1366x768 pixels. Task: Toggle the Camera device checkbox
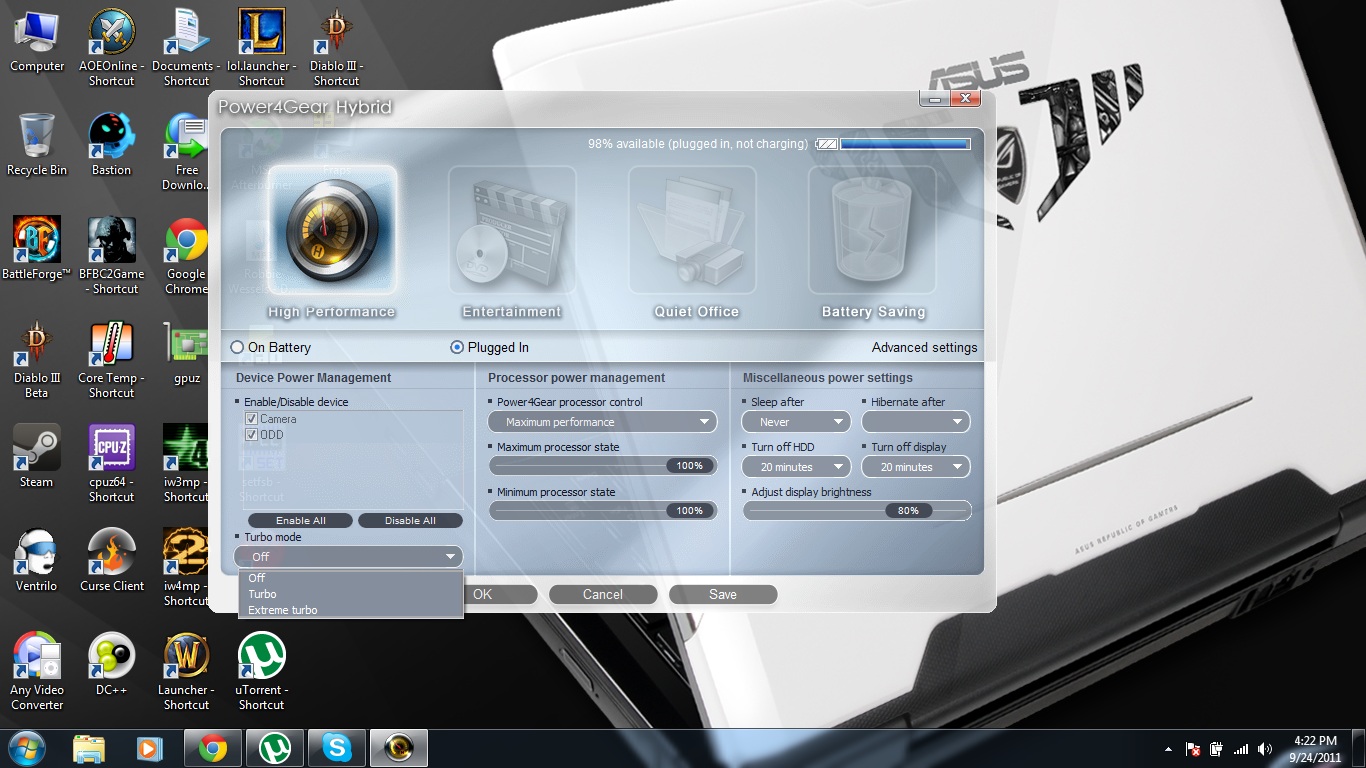click(x=252, y=419)
